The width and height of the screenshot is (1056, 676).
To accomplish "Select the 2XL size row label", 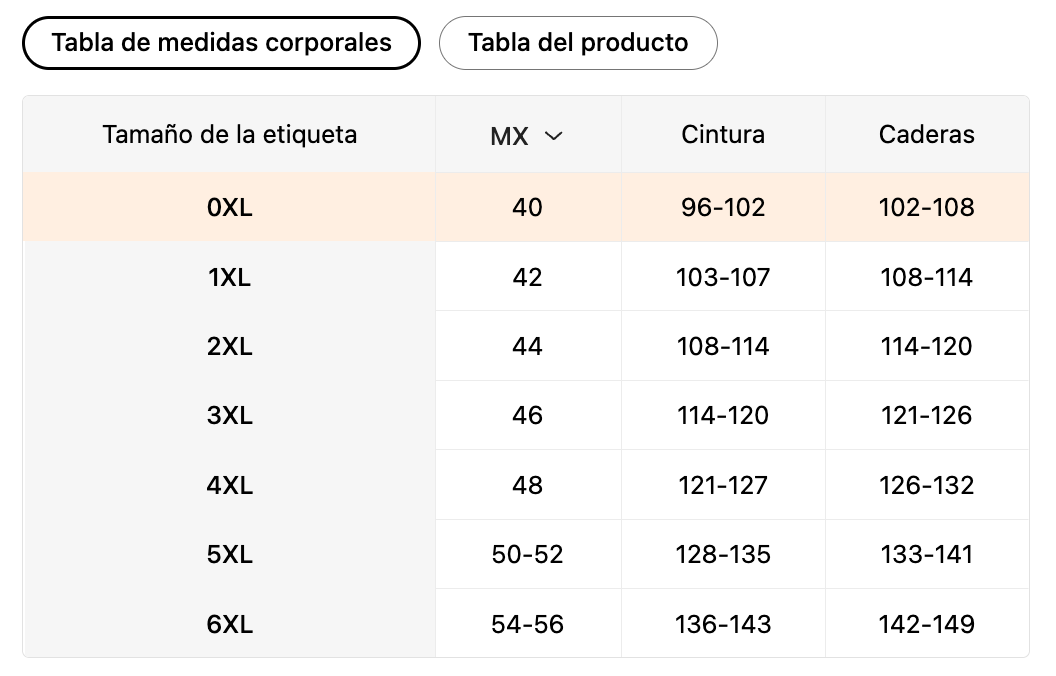I will click(x=229, y=346).
